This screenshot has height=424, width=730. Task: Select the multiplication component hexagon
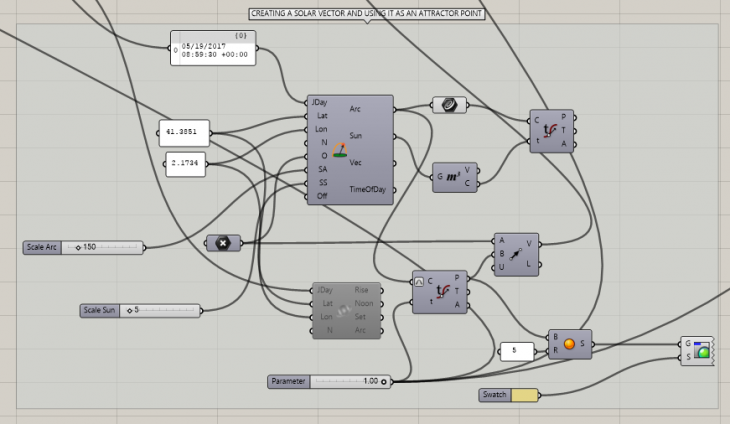222,243
